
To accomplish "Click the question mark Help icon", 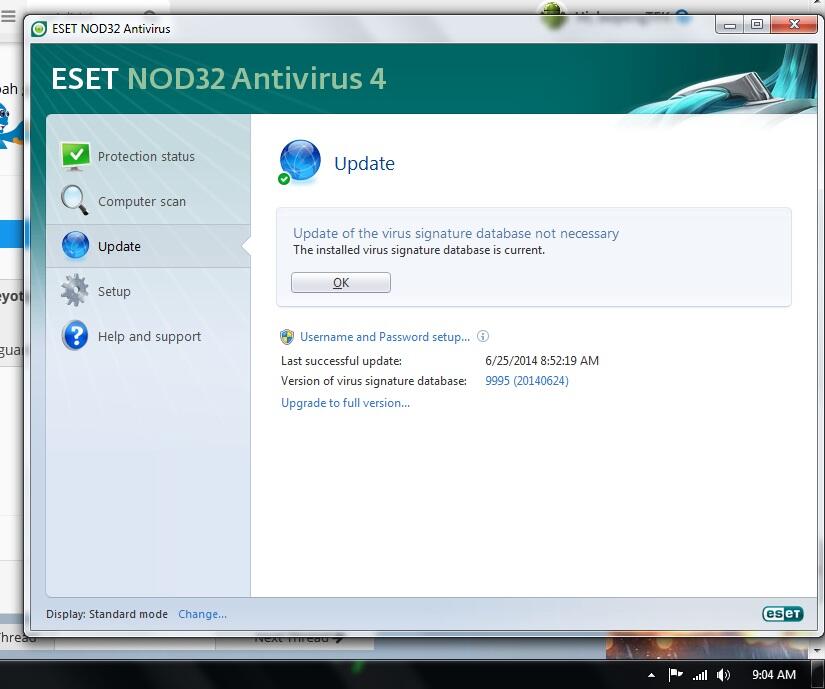I will (x=75, y=336).
